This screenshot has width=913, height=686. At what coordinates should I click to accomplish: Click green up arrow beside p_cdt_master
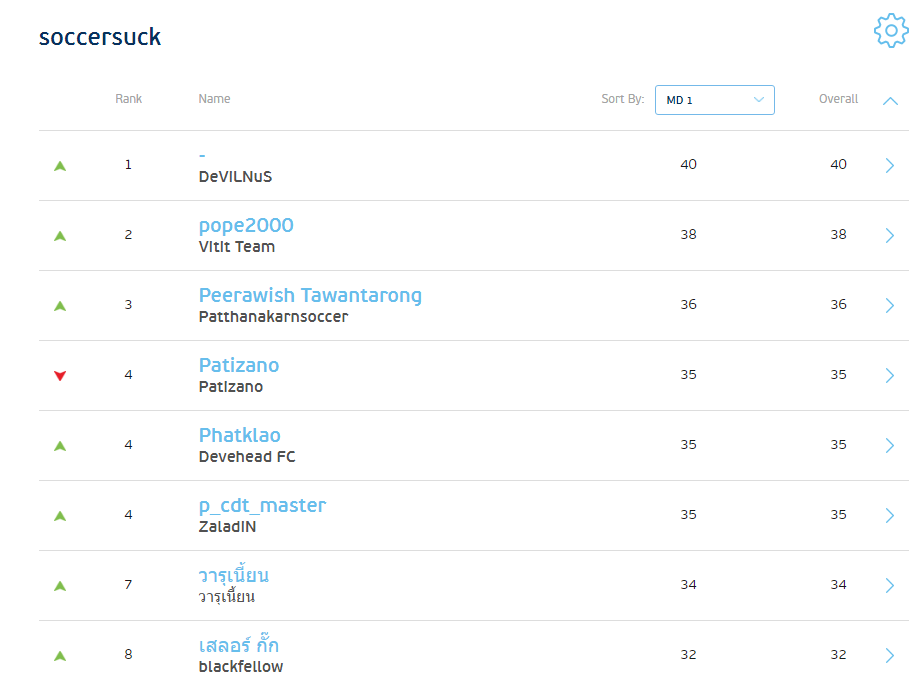[60, 516]
